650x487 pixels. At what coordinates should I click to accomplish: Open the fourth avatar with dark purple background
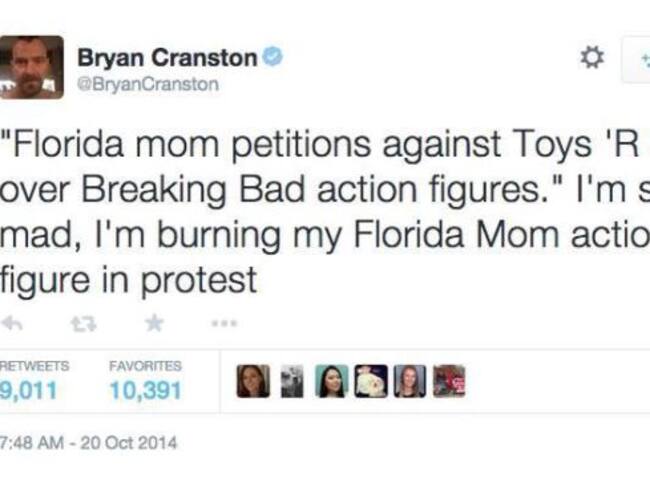[x=370, y=381]
